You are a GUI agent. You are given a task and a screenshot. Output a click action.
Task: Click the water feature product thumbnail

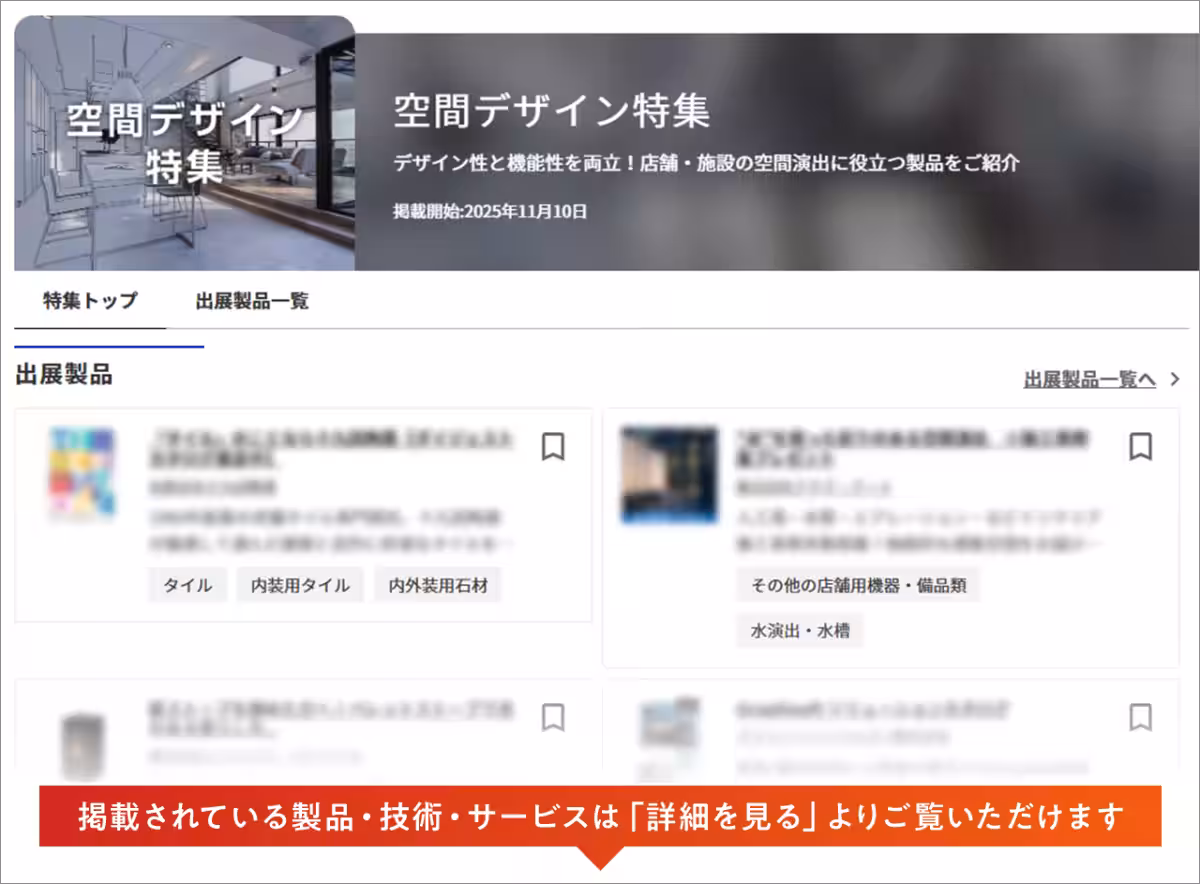point(668,475)
